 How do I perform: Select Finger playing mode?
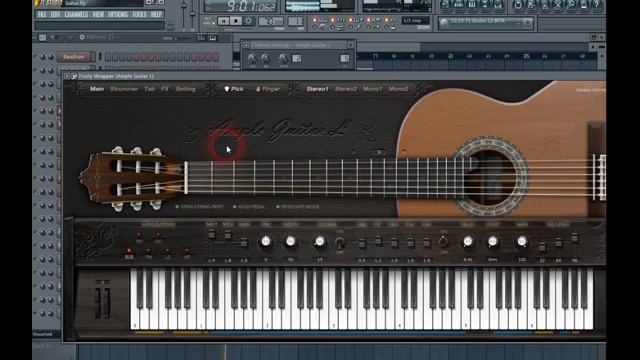coord(268,89)
